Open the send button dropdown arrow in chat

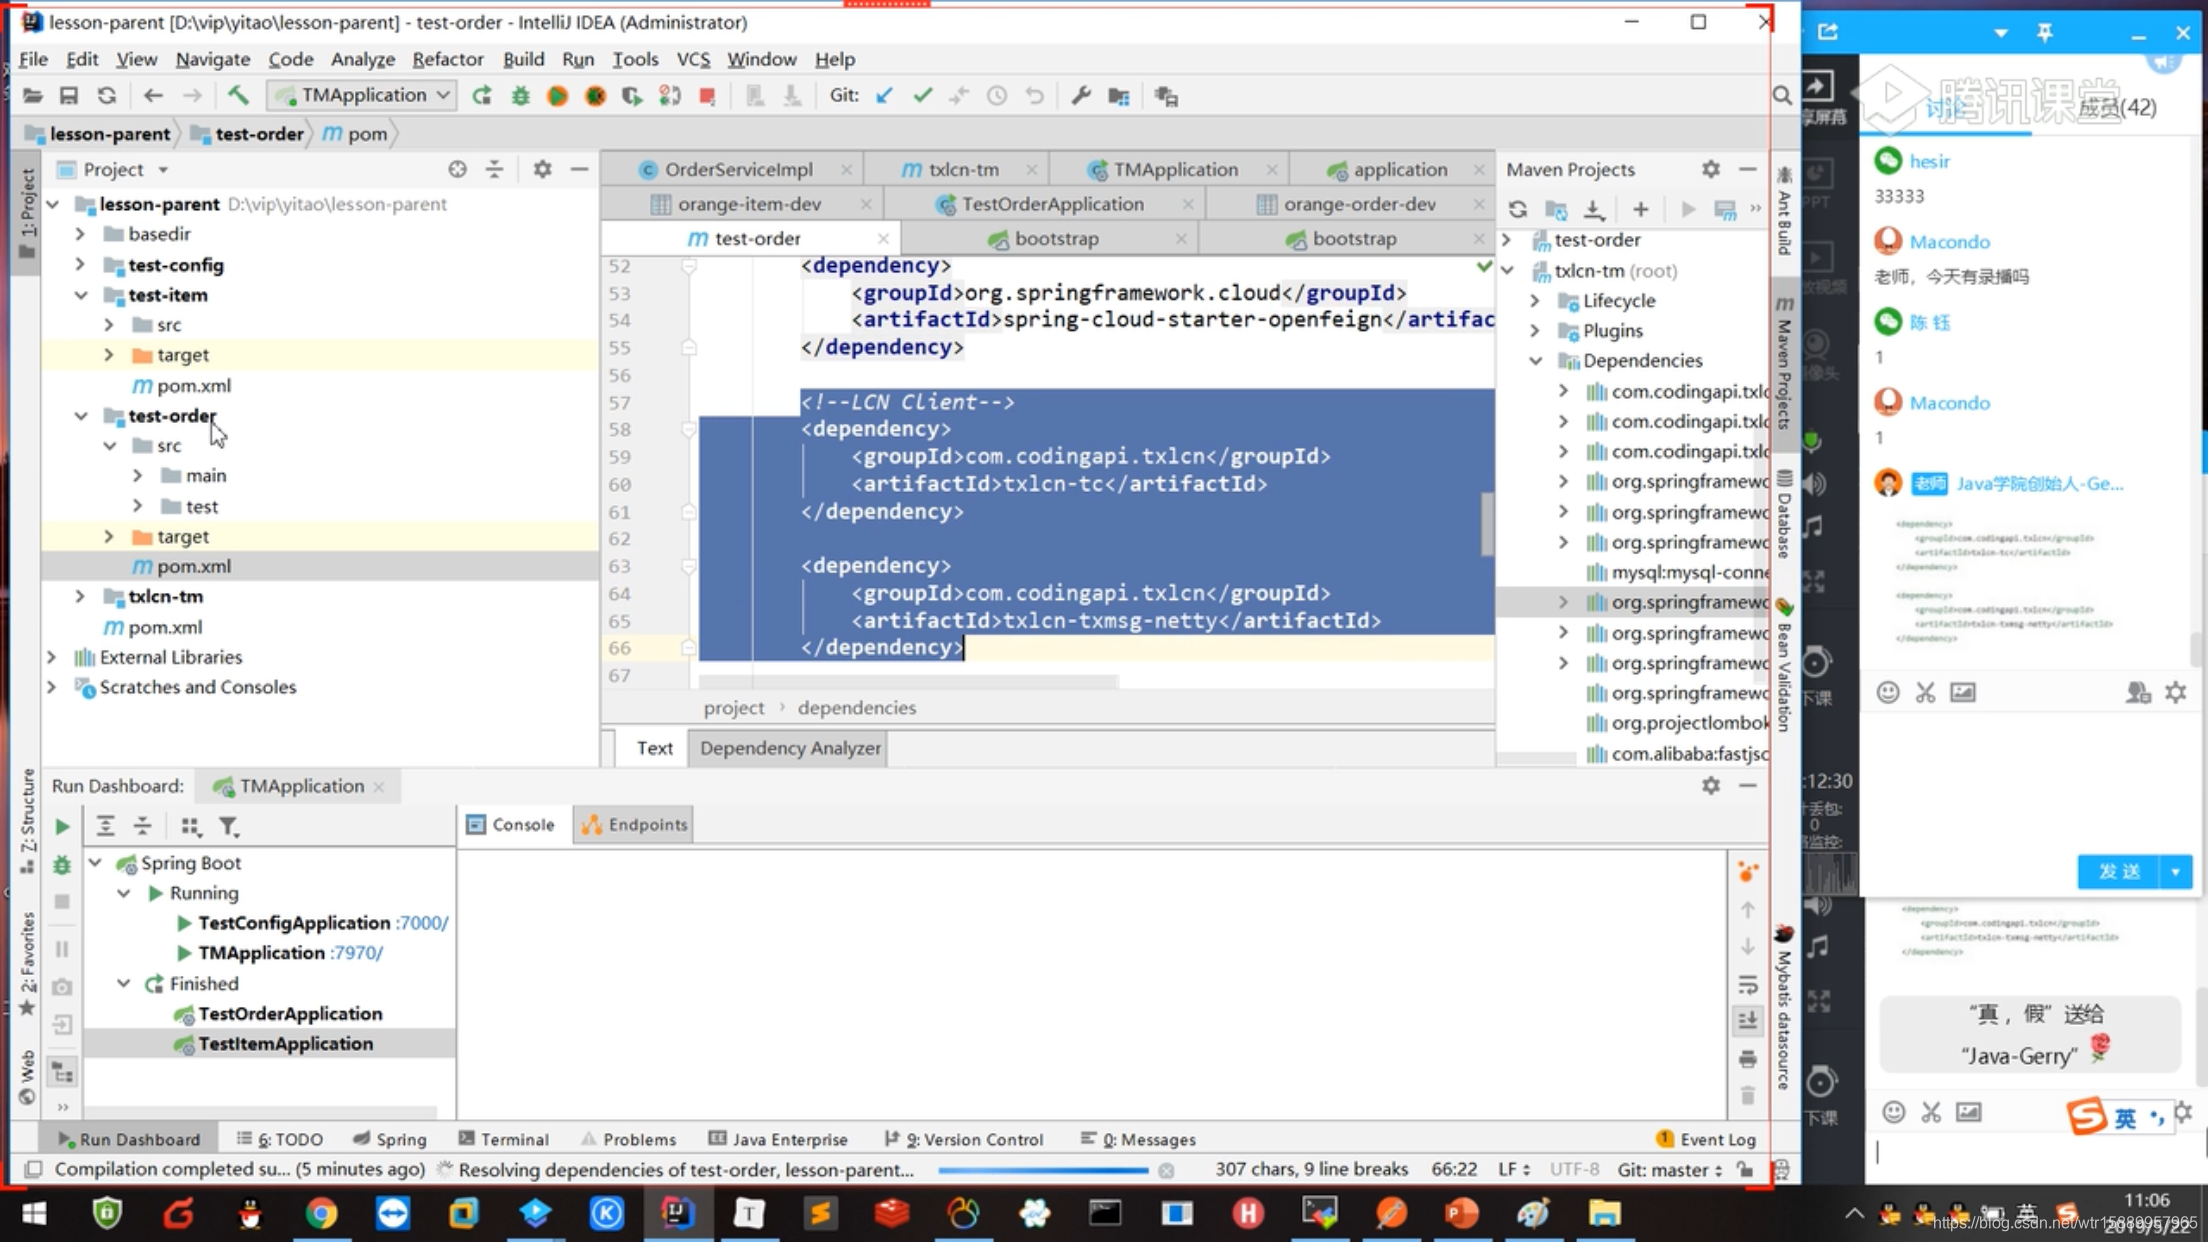point(2176,872)
